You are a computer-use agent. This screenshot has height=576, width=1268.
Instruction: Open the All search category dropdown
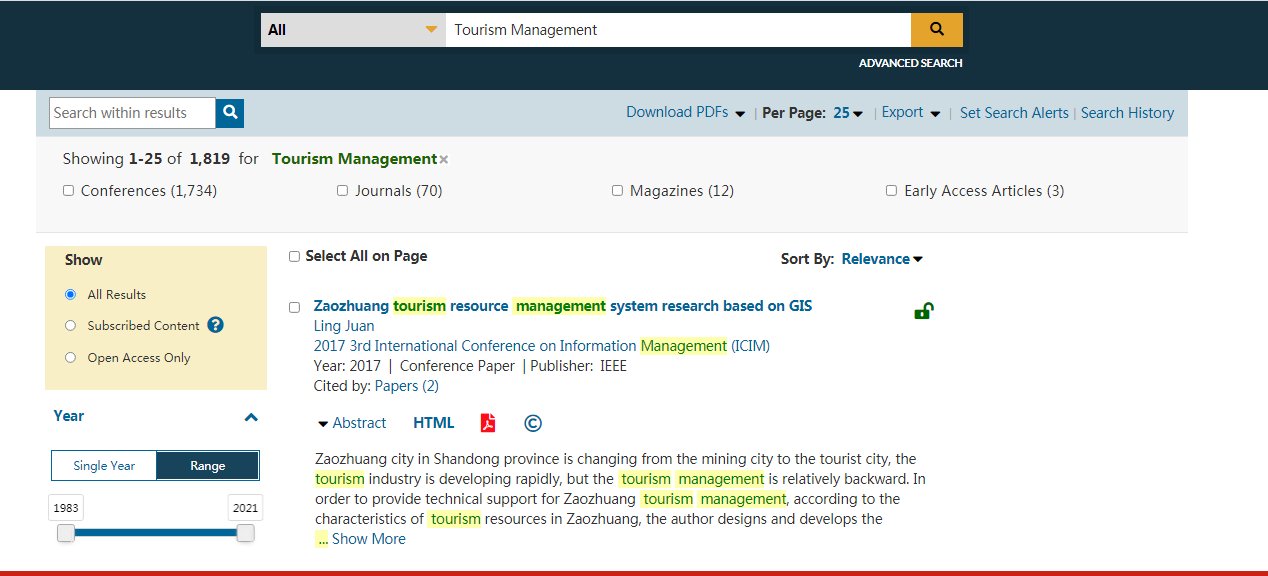(353, 30)
